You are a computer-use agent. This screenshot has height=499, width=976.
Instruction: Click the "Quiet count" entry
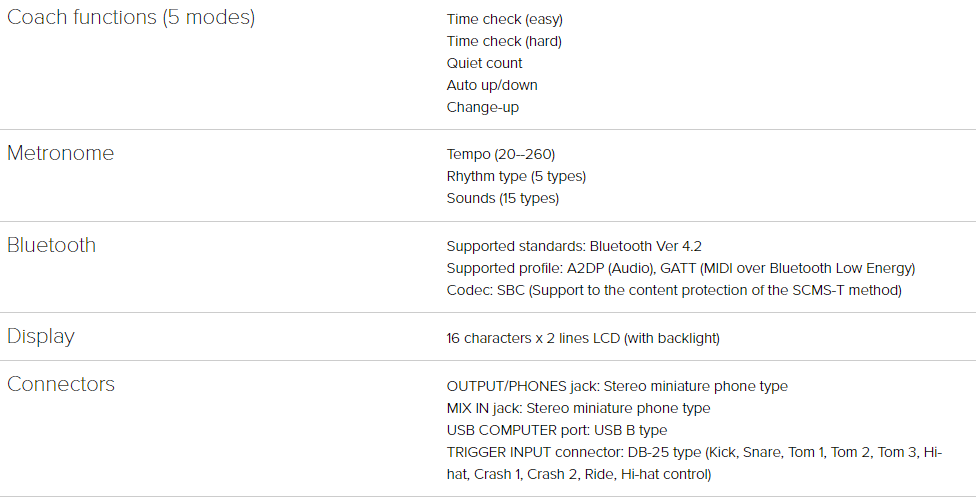(484, 63)
